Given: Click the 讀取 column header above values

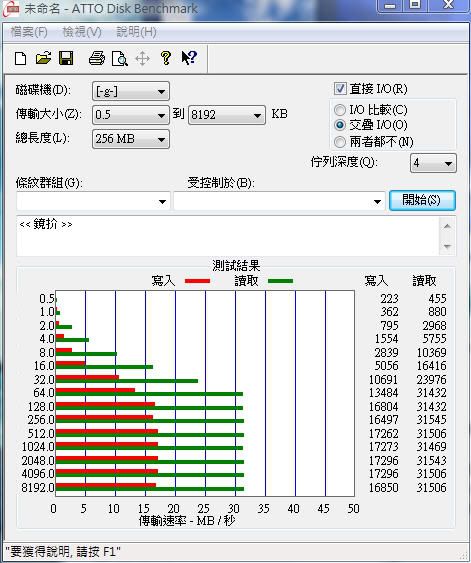Looking at the screenshot, I should (424, 280).
